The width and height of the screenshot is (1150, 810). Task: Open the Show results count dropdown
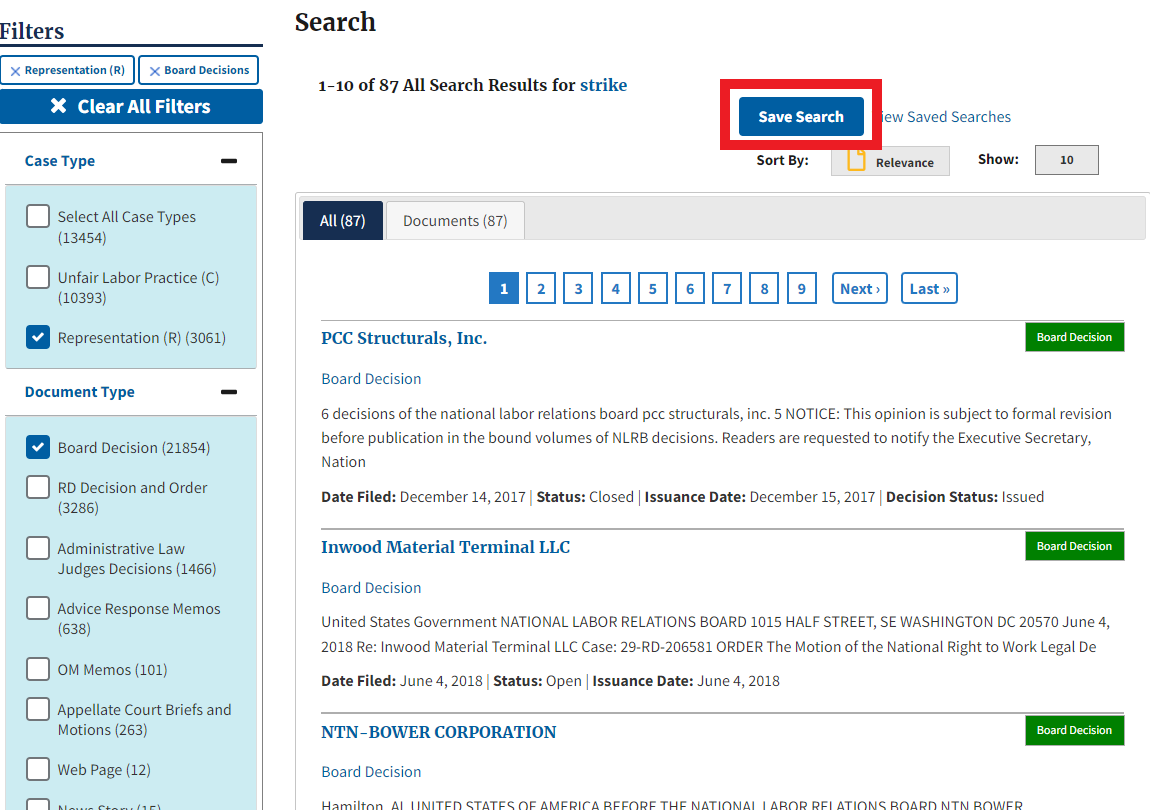click(1066, 160)
